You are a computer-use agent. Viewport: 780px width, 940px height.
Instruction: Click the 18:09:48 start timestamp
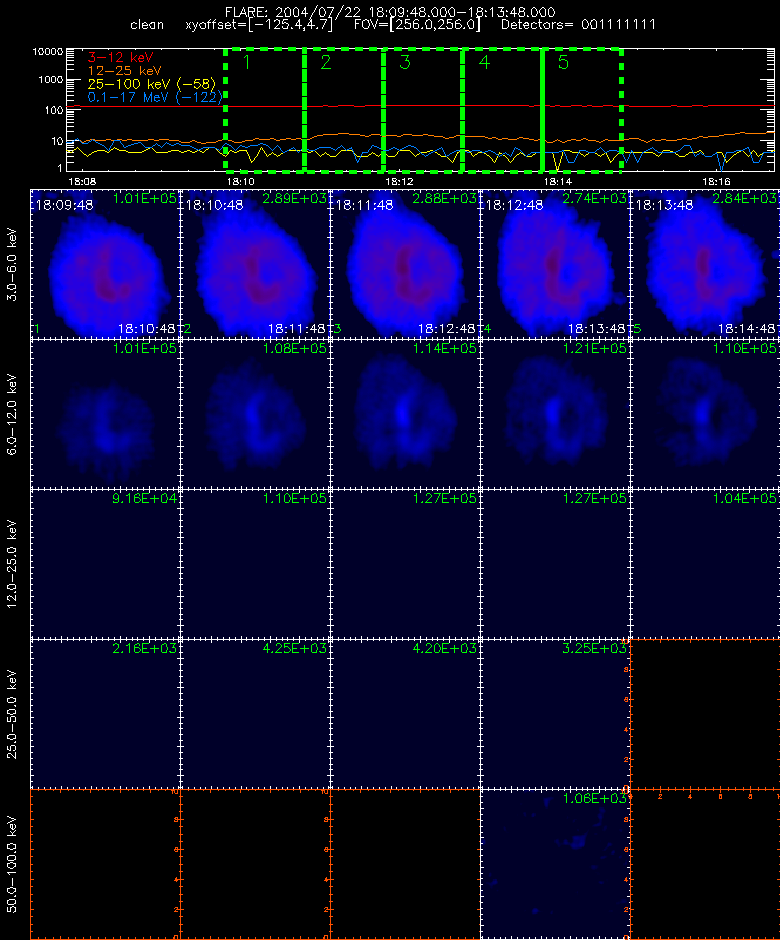point(64,205)
